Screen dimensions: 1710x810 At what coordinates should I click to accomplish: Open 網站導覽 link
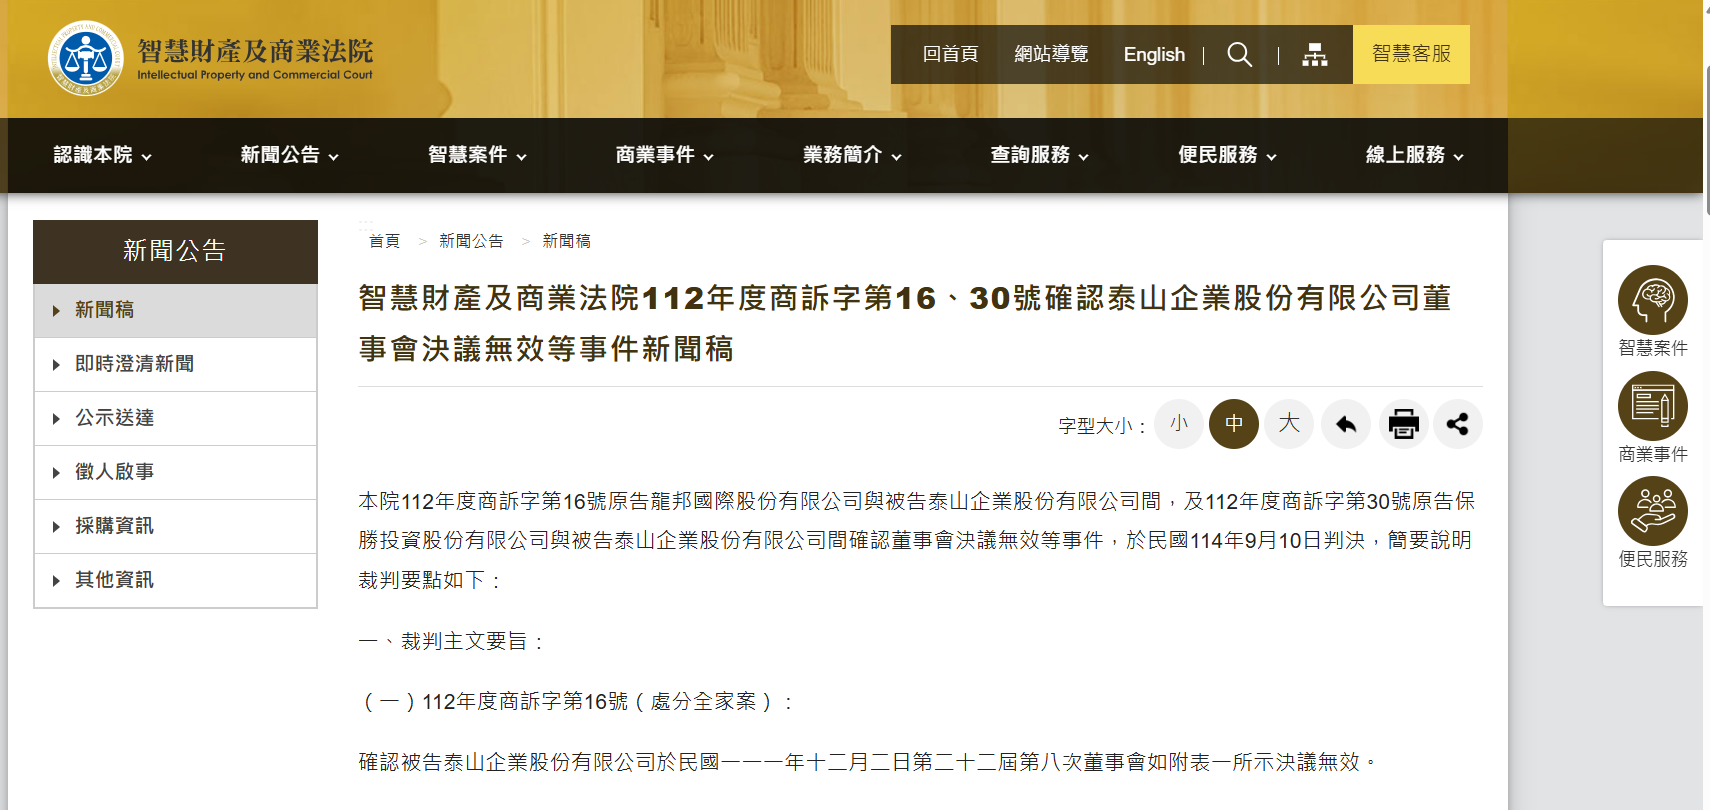(x=1051, y=54)
